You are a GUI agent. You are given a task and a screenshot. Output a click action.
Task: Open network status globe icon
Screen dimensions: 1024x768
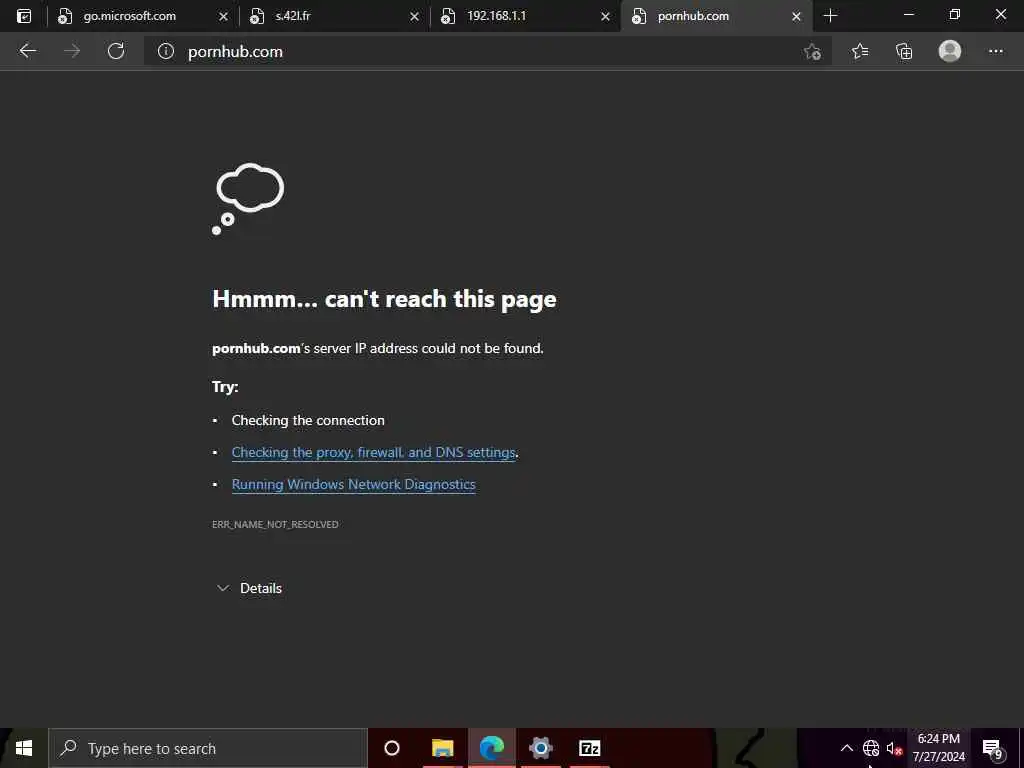[871, 748]
